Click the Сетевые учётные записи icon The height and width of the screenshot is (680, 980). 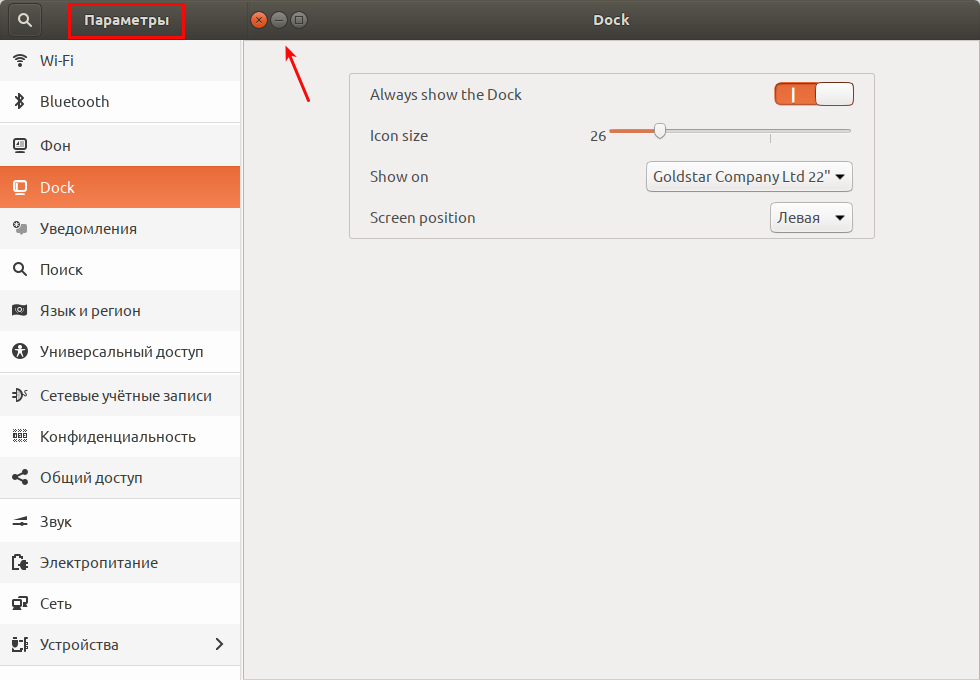20,395
